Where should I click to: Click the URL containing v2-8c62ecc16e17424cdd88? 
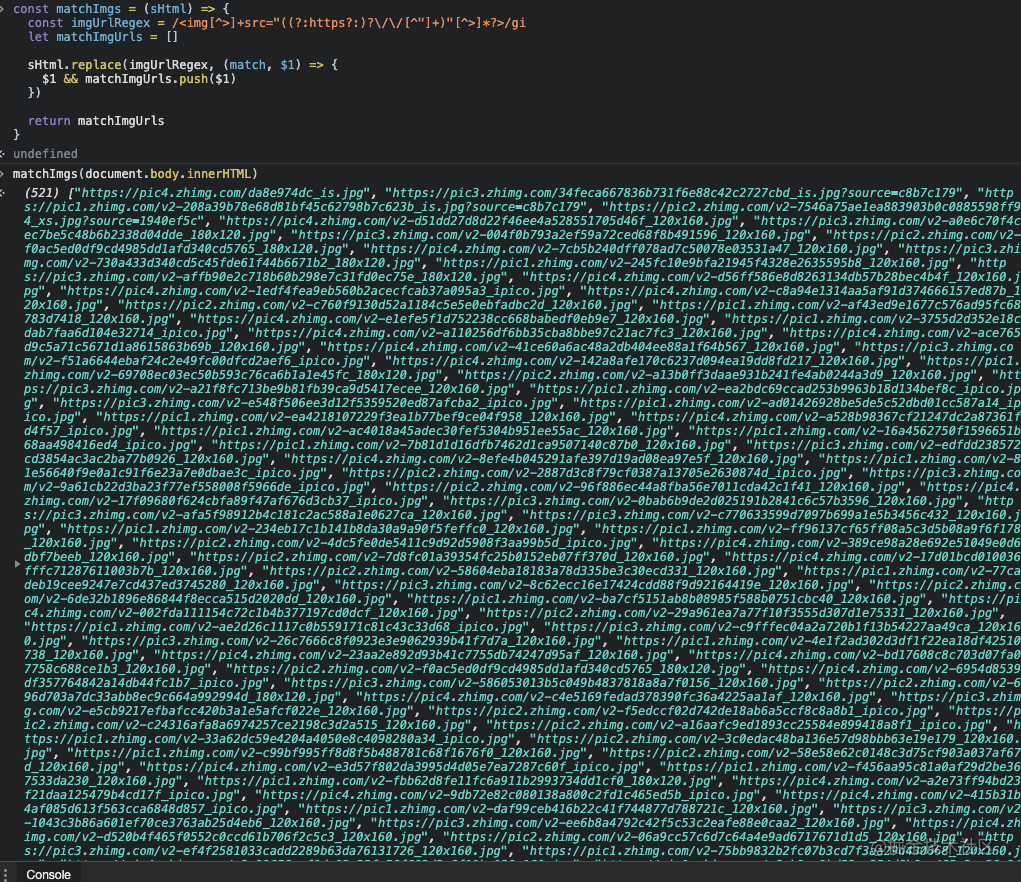click(x=594, y=585)
